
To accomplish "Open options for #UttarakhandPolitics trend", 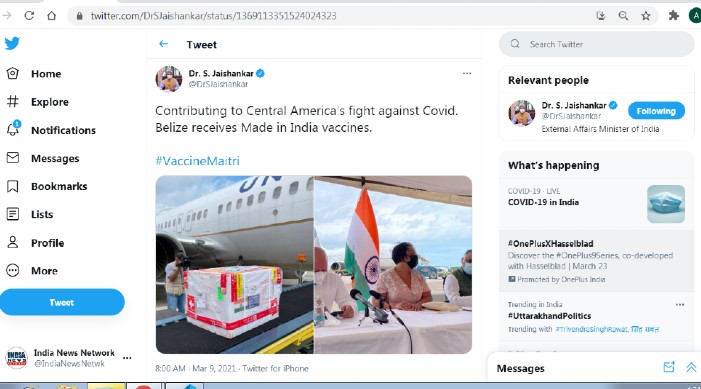I will 680,304.
